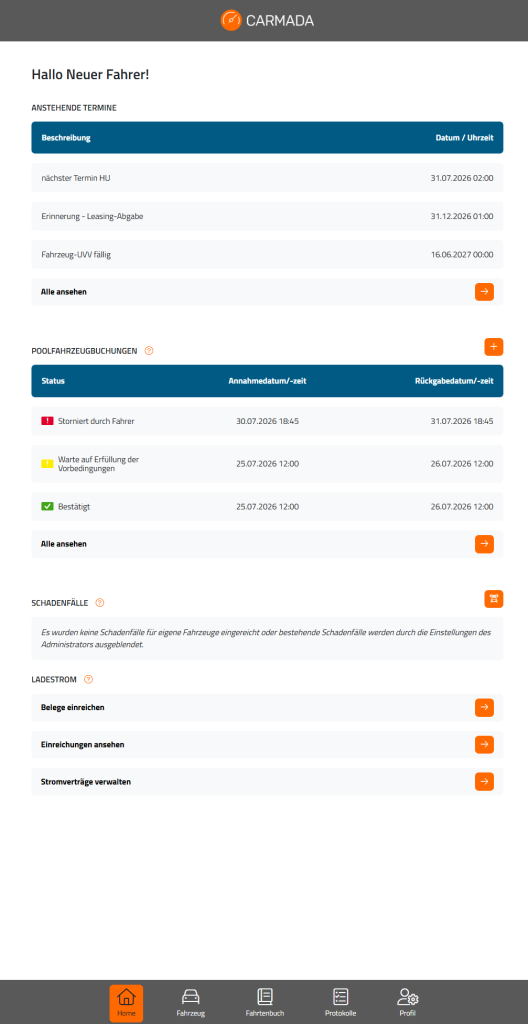Image resolution: width=528 pixels, height=1024 pixels.
Task: Select the 'Erinnerung - Leasing-Abgabe' row
Action: click(267, 216)
